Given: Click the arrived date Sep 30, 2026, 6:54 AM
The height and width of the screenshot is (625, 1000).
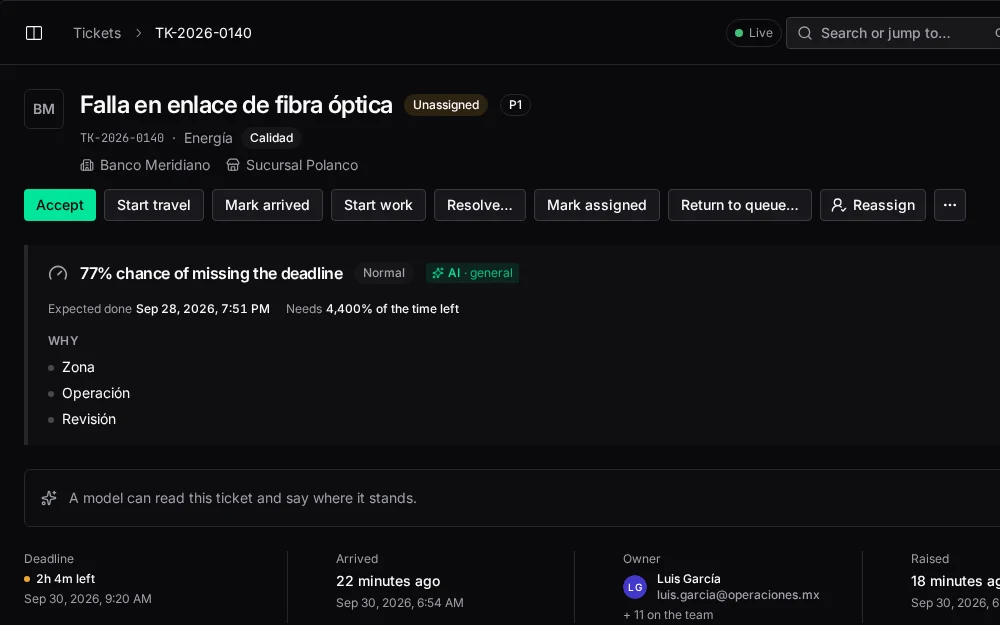Looking at the screenshot, I should pos(400,603).
